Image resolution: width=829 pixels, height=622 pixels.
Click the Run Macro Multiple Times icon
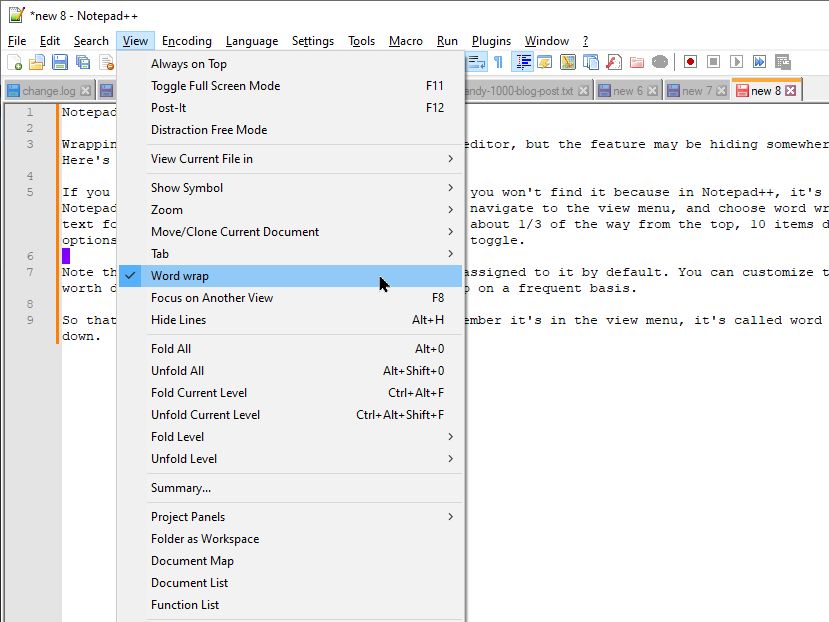point(759,62)
